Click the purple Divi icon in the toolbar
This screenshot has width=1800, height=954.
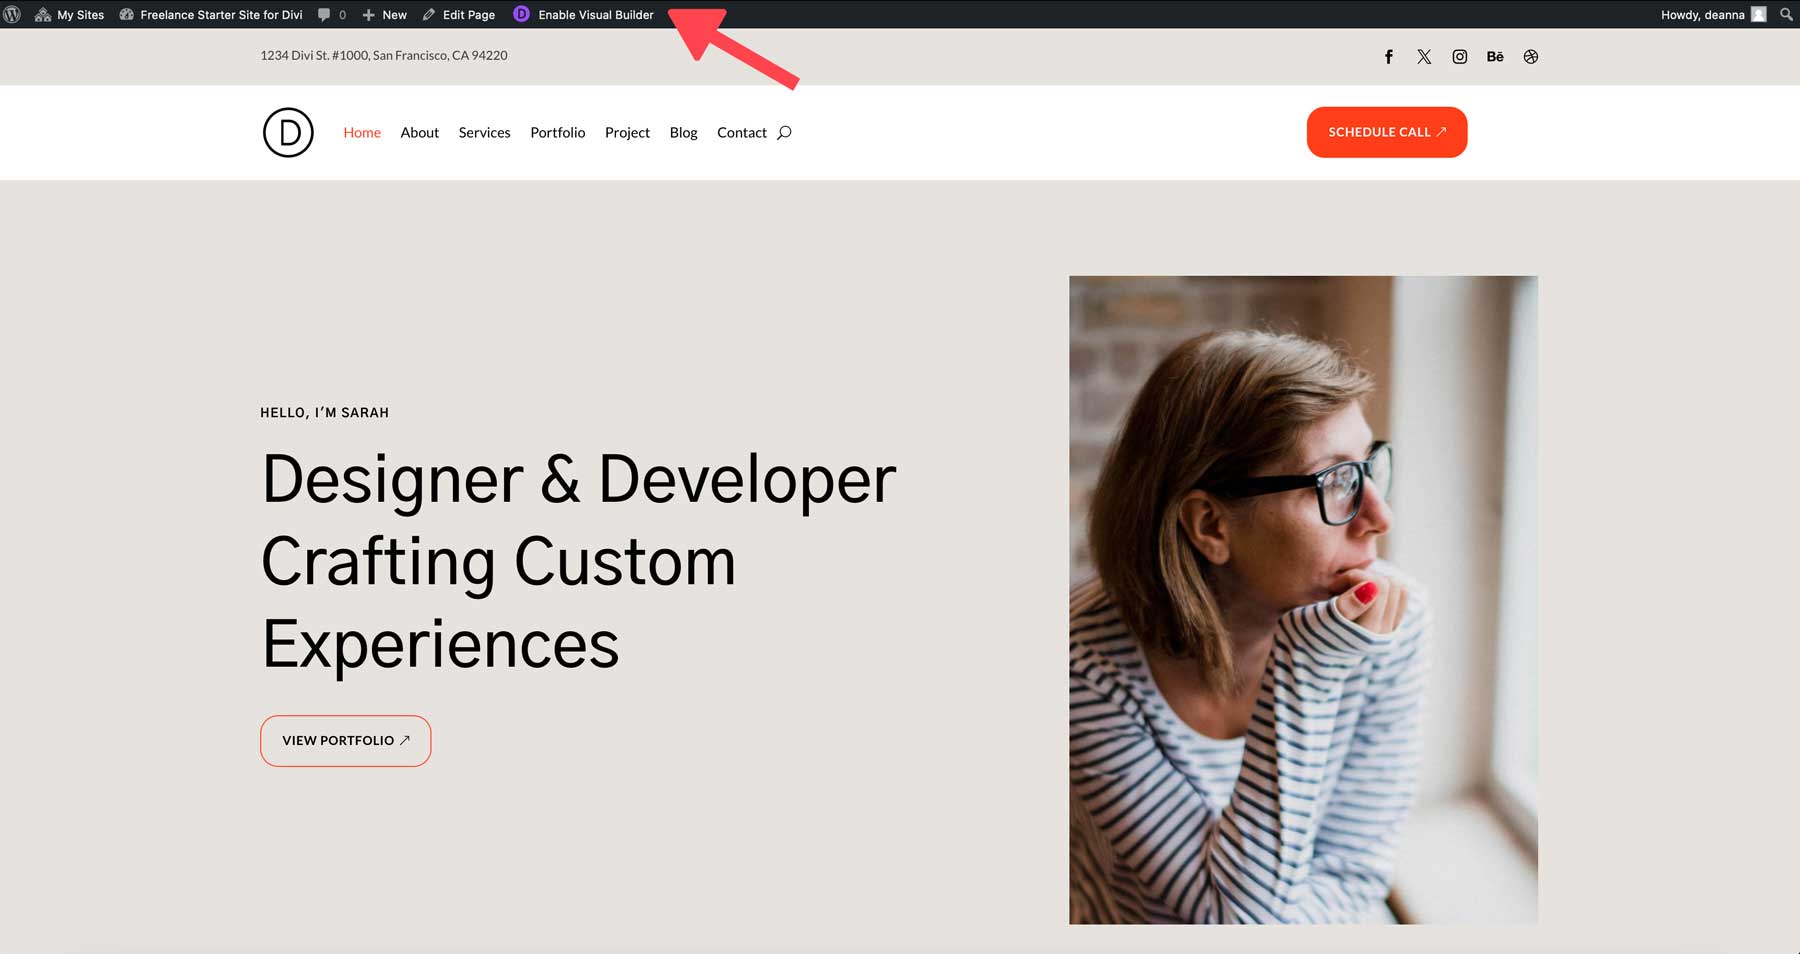point(520,14)
